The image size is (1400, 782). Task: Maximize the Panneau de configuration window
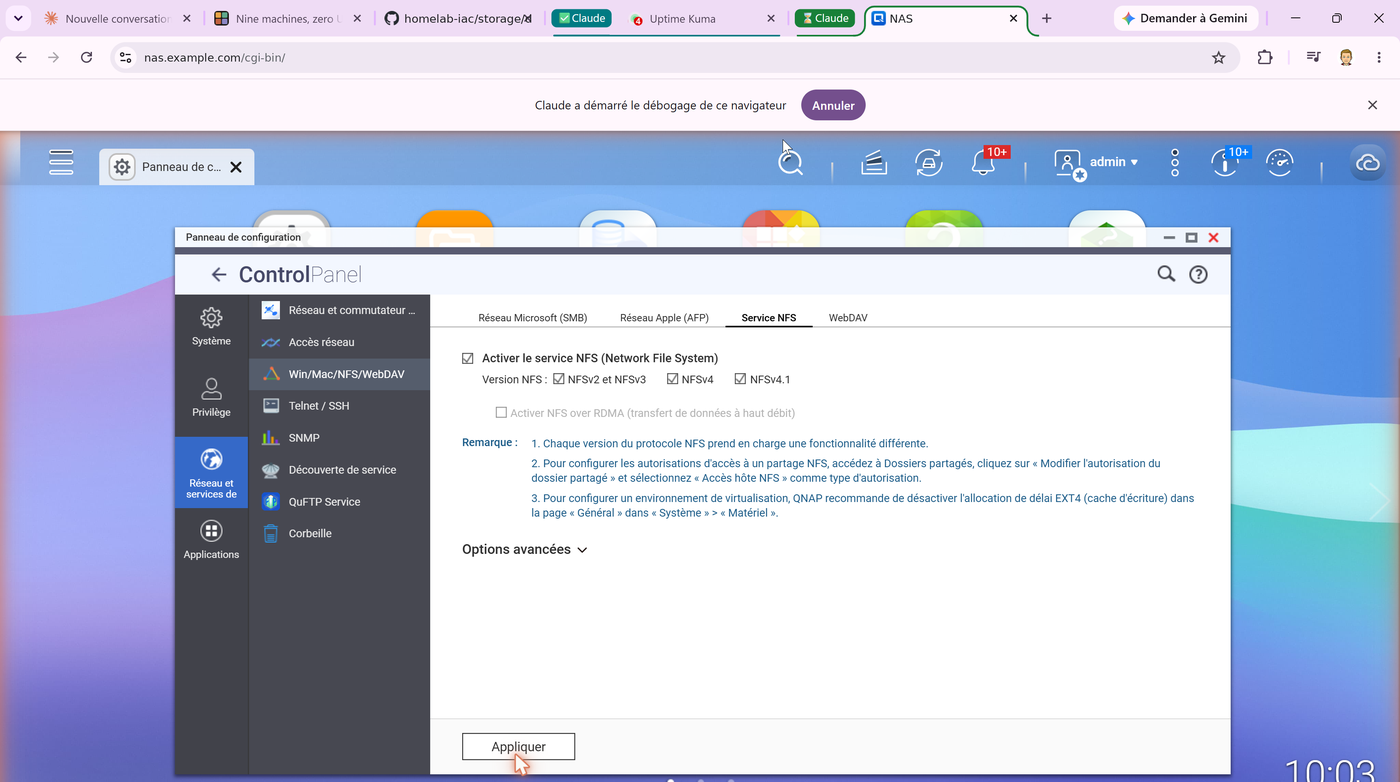tap(1191, 238)
